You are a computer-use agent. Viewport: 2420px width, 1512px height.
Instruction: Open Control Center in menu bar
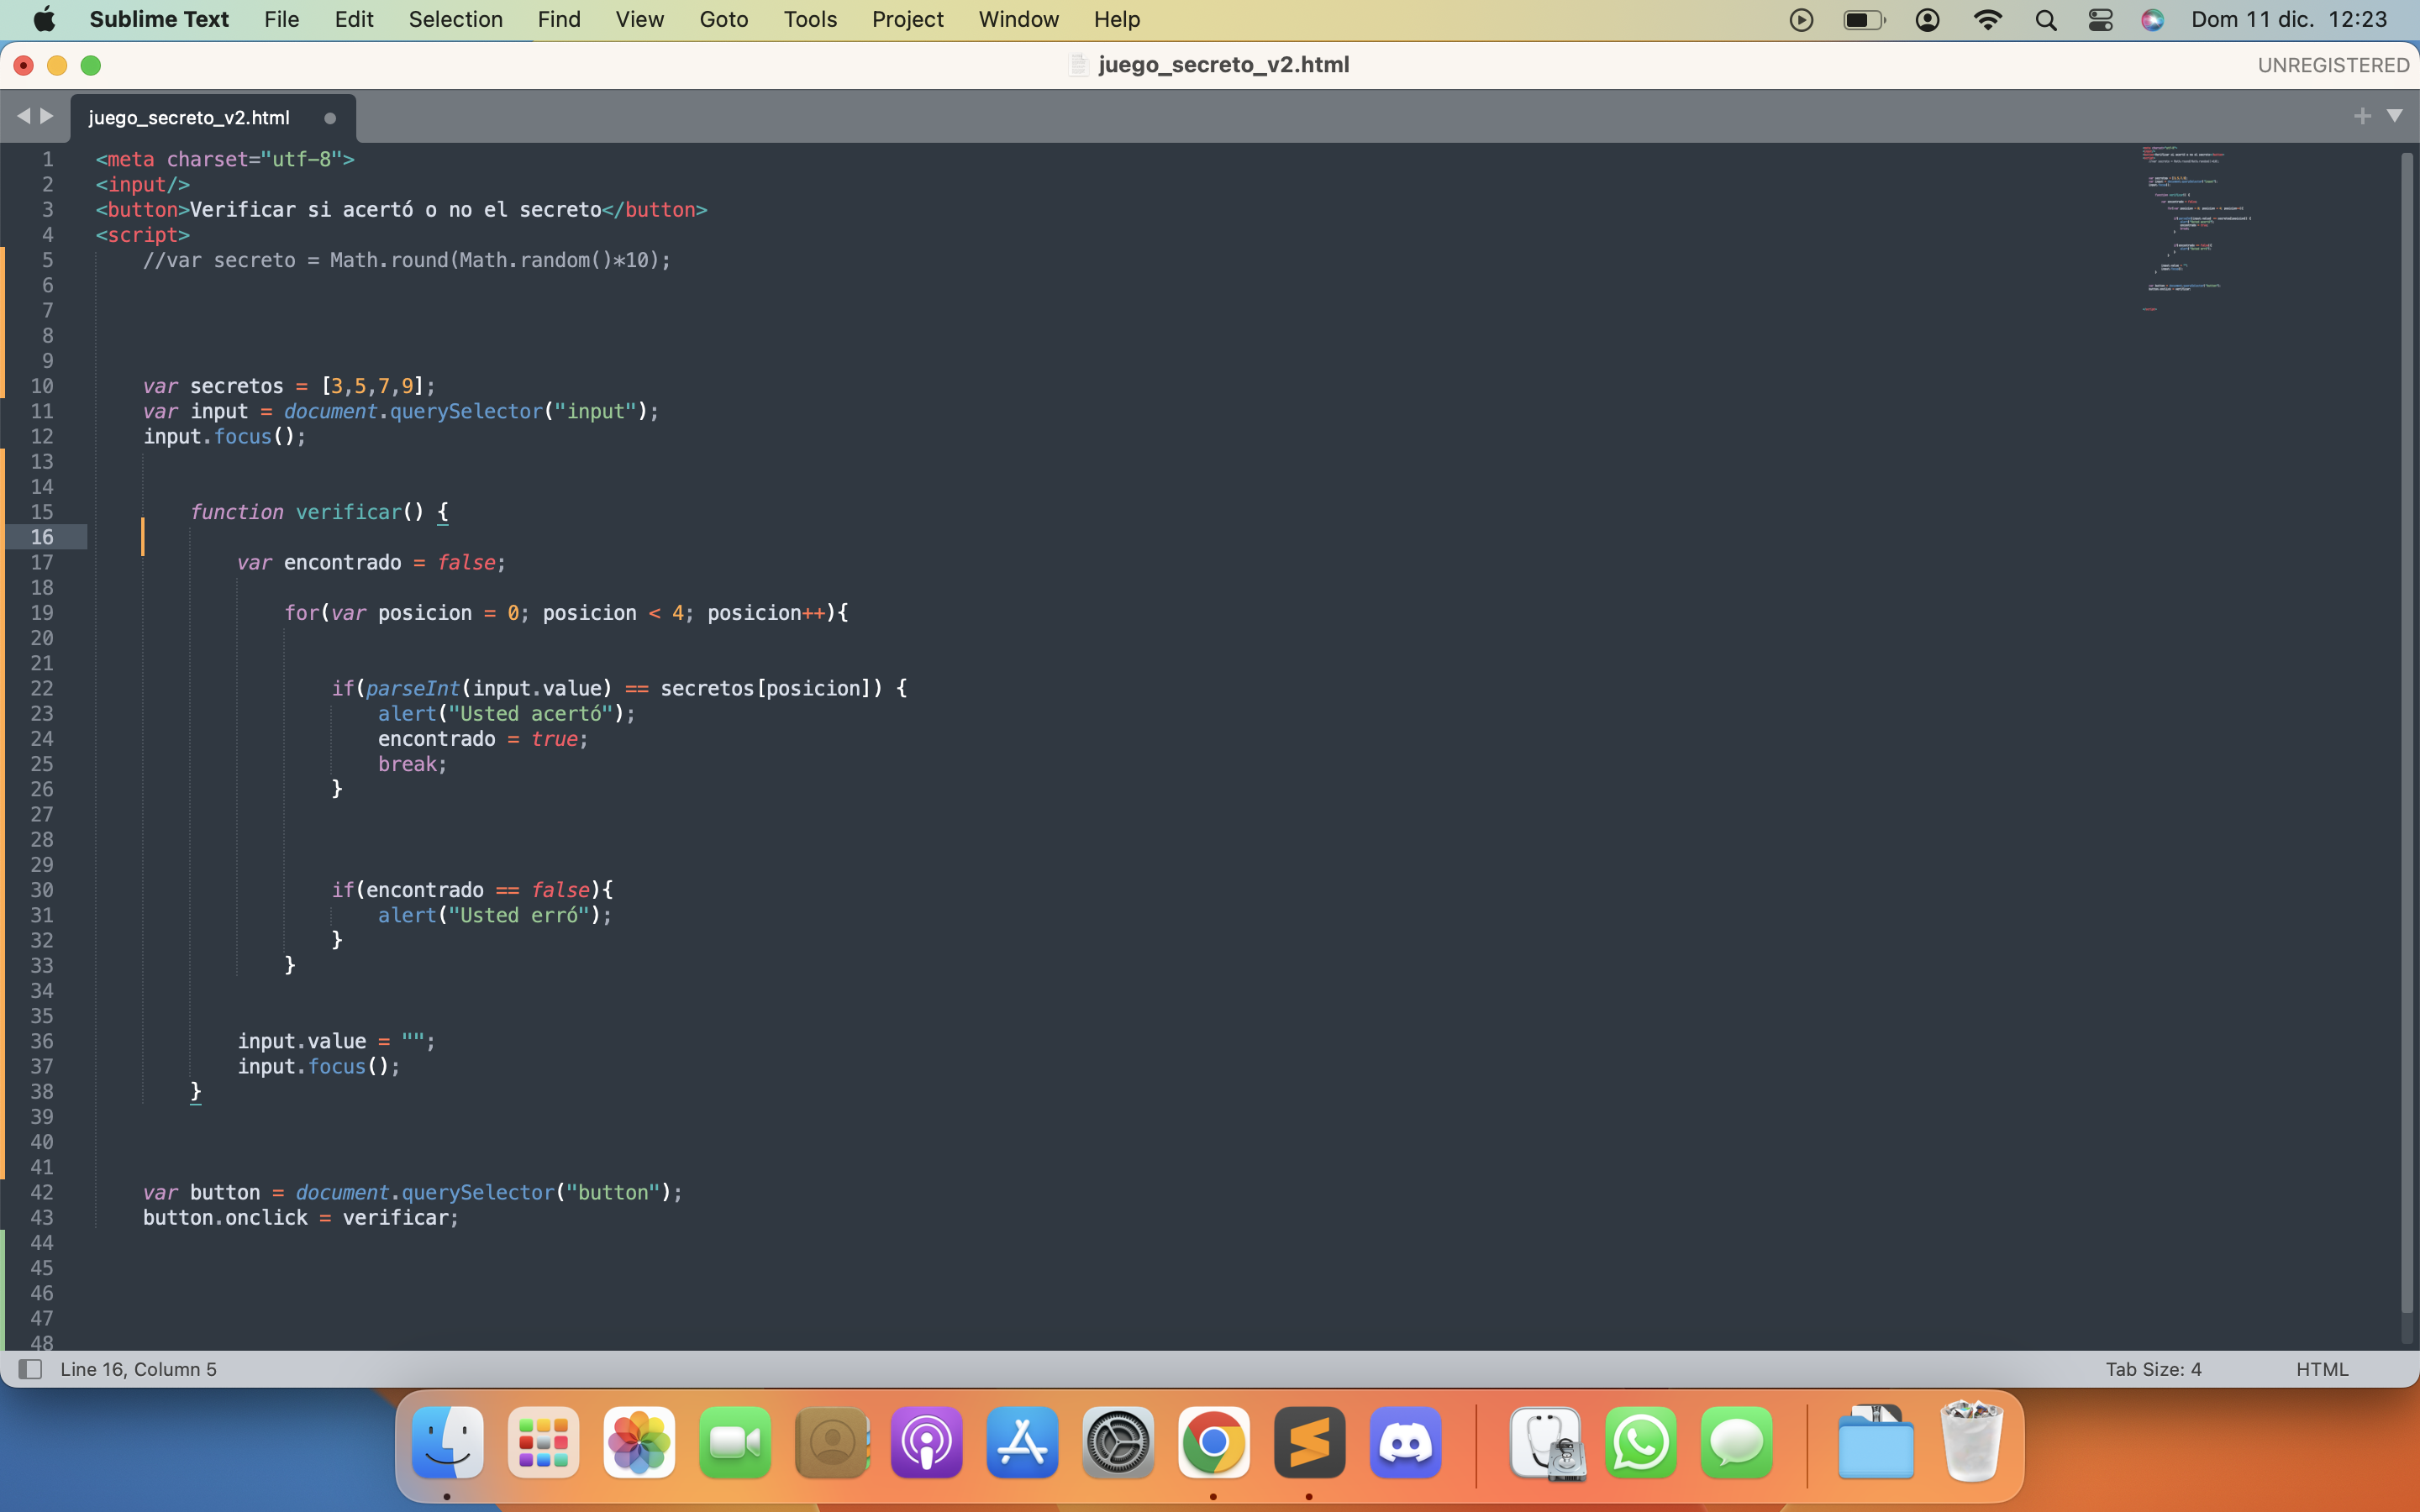point(2100,20)
